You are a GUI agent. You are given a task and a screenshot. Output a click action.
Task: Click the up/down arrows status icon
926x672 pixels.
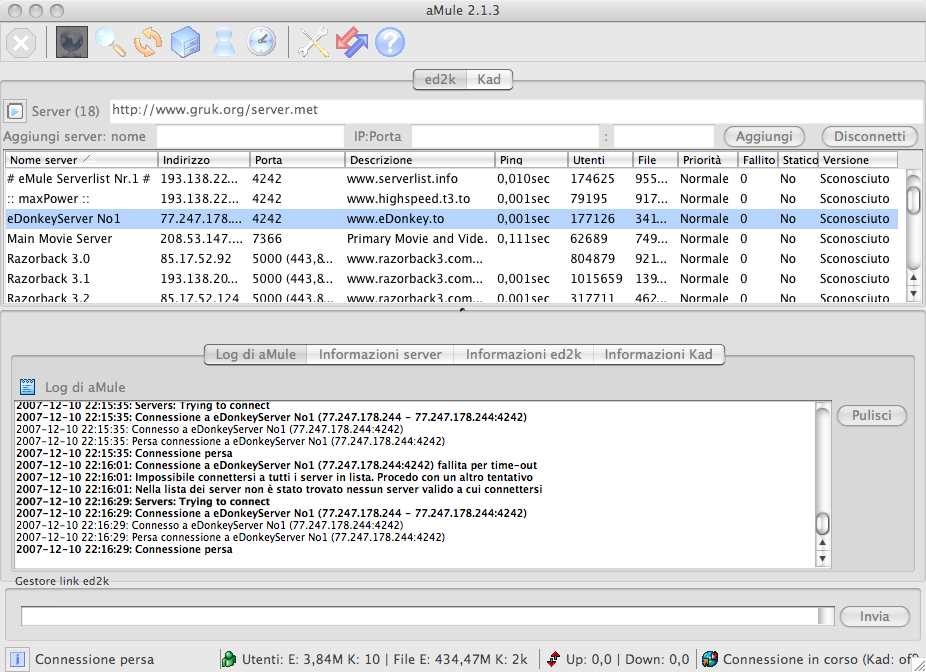point(553,659)
